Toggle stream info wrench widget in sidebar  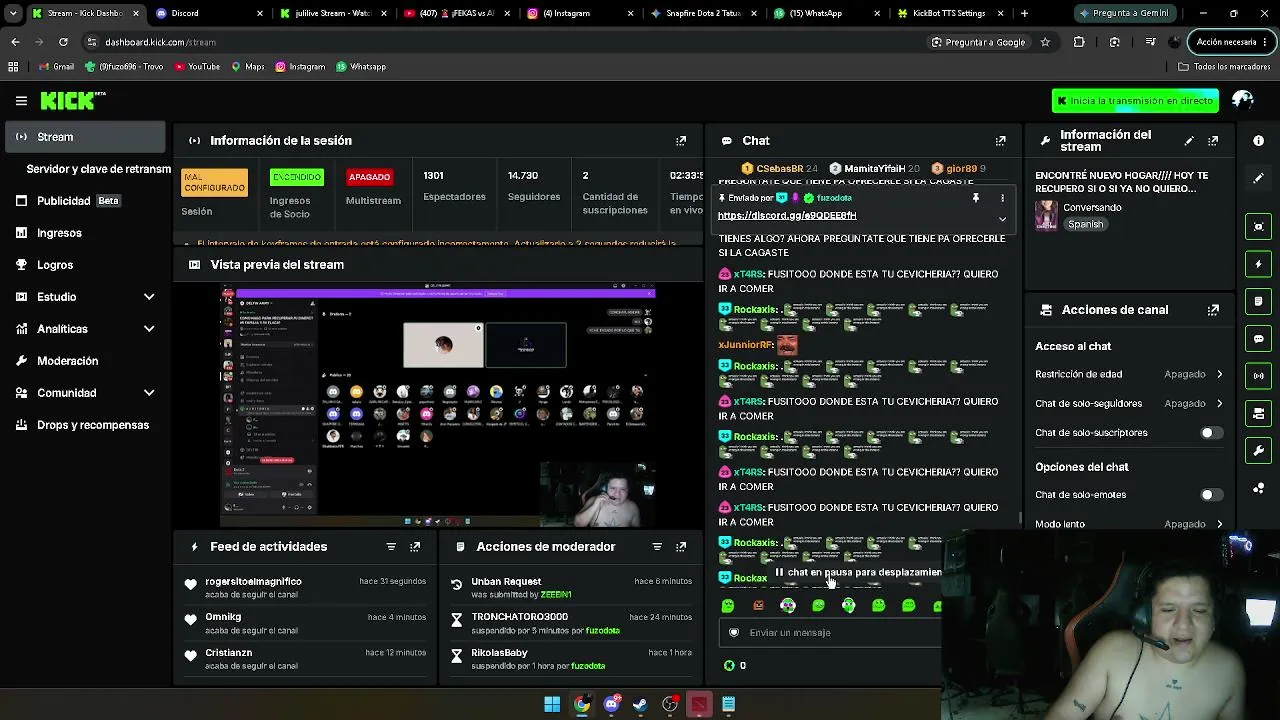tap(1259, 451)
